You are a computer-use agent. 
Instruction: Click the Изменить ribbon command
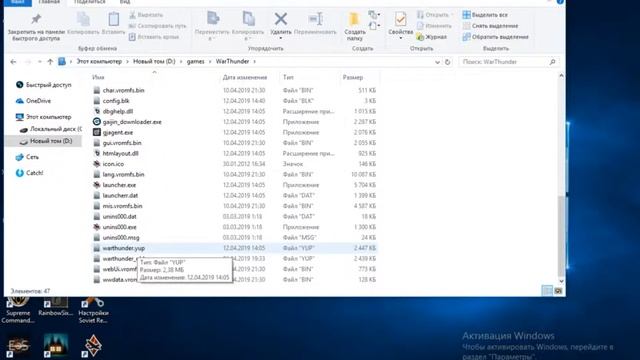[x=434, y=26]
